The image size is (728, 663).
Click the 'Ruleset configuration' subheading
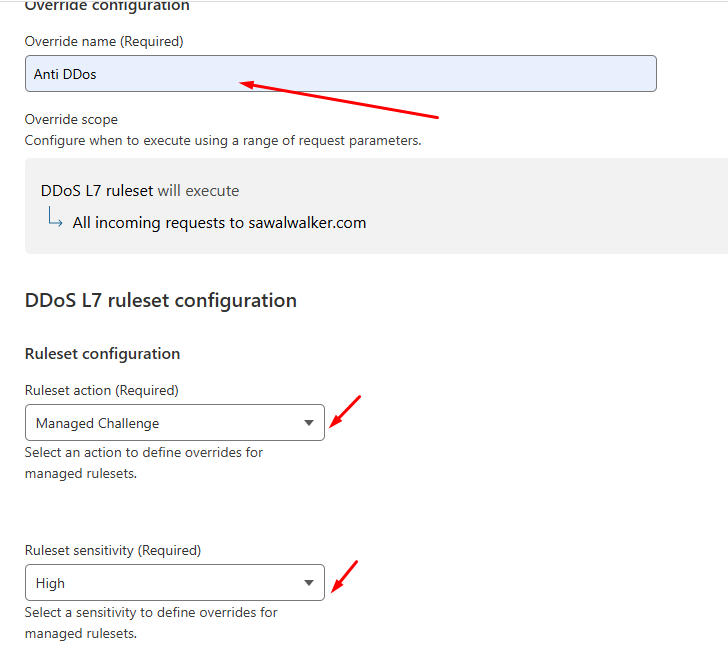(x=102, y=354)
